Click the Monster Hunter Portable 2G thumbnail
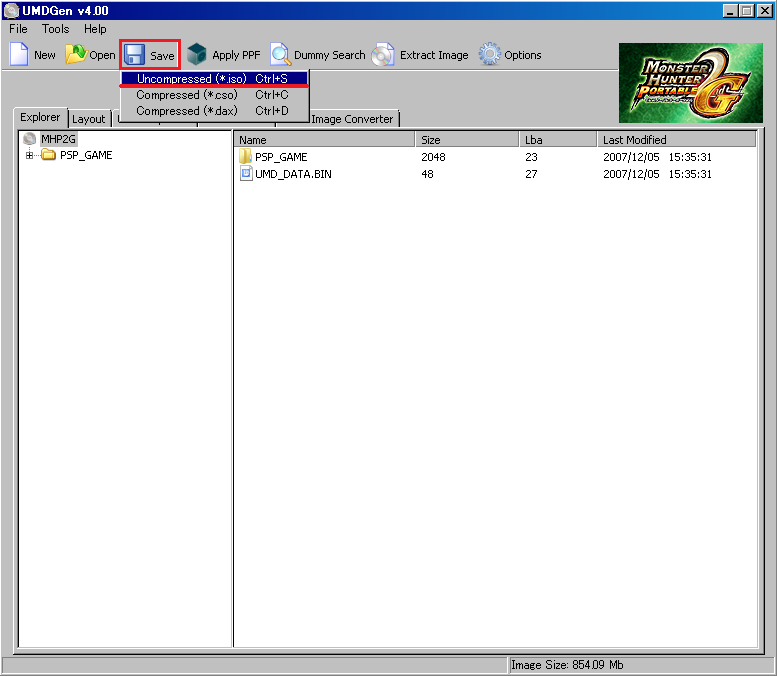This screenshot has width=777, height=676. [691, 83]
